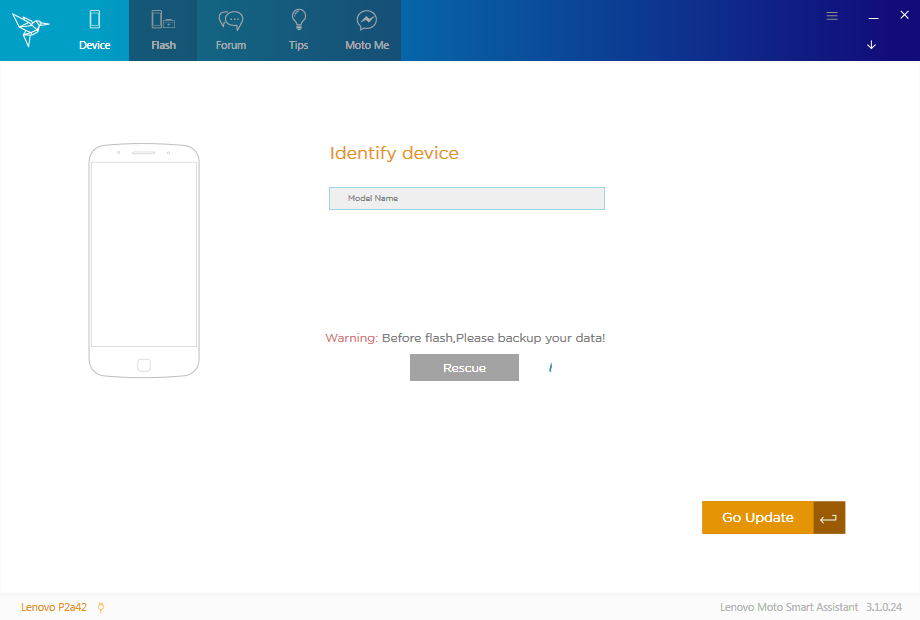Screen dimensions: 920x620
Task: Click the download arrow icon
Action: click(x=871, y=45)
